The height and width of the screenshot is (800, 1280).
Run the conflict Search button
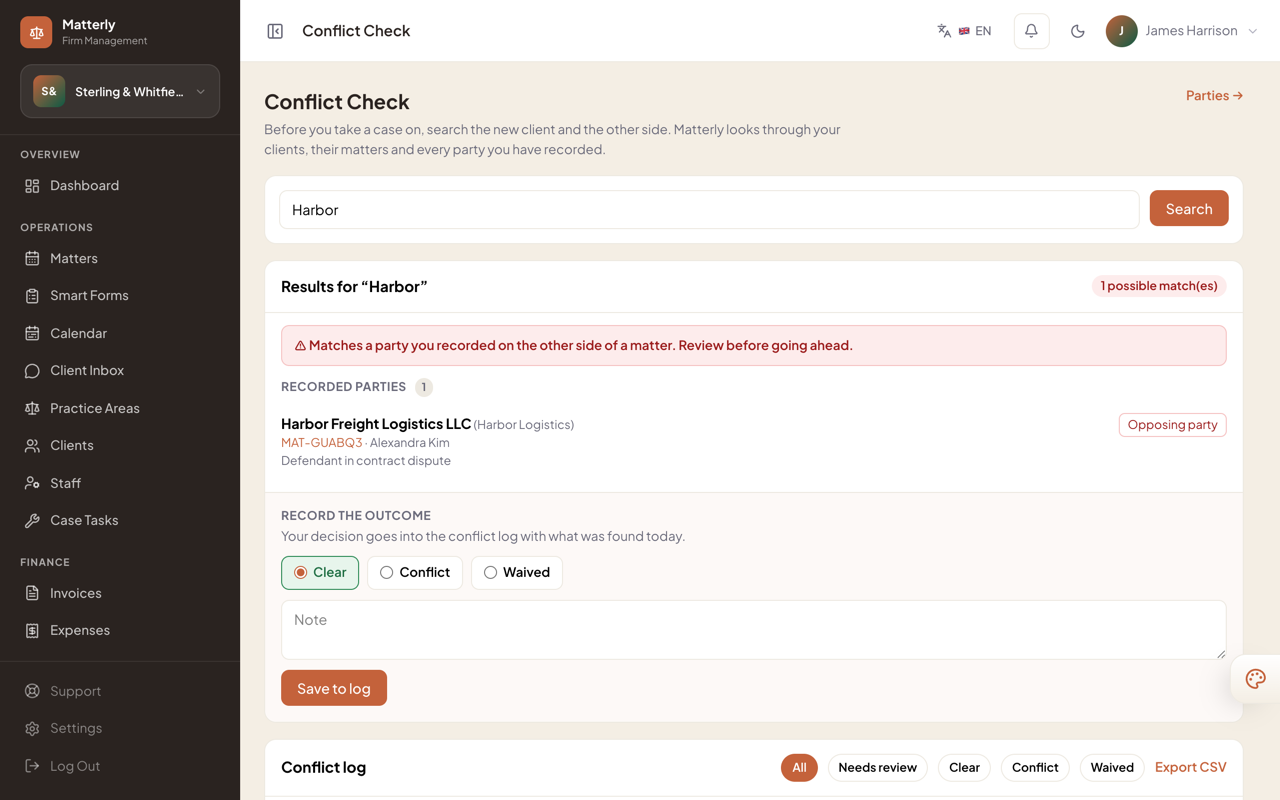[1189, 209]
